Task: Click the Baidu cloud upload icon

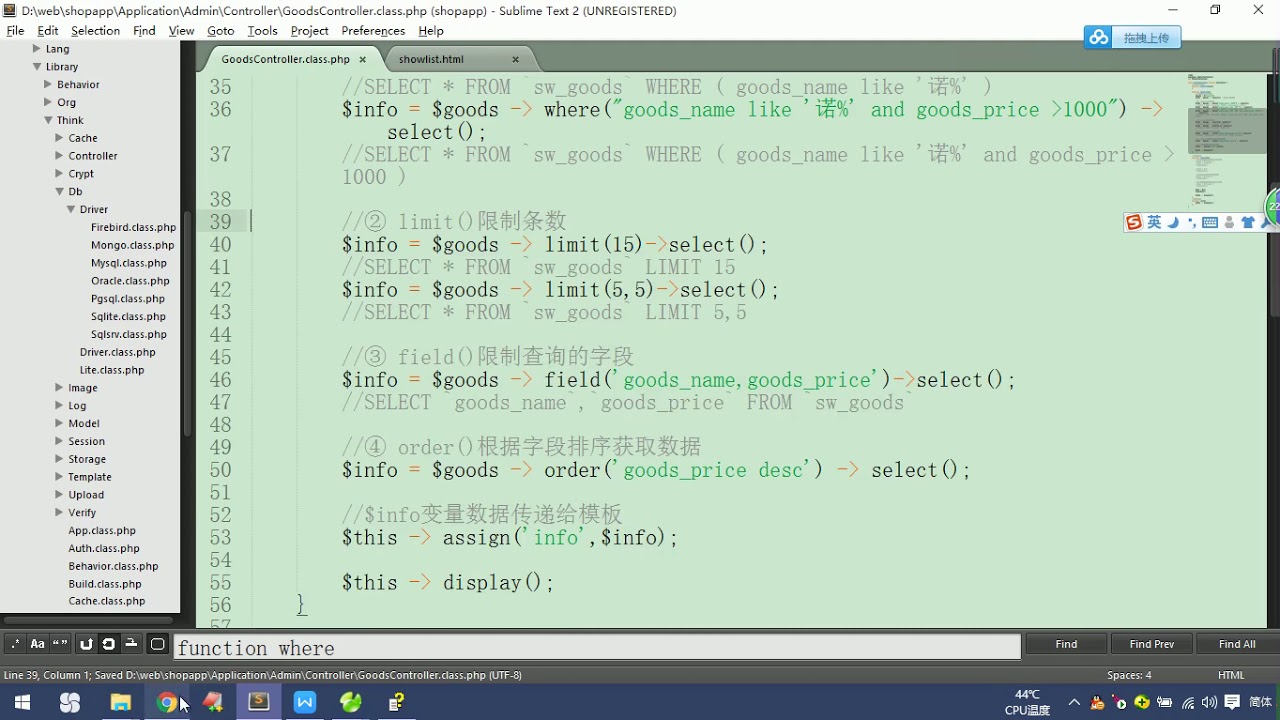Action: (1099, 38)
